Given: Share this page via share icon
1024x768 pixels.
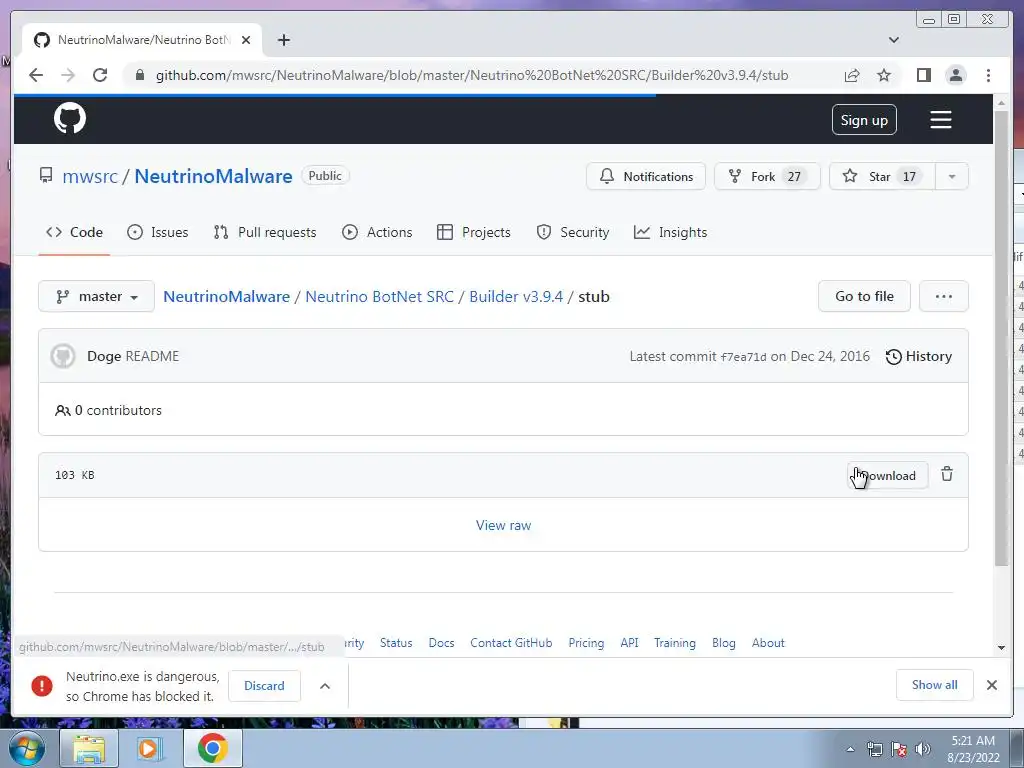Looking at the screenshot, I should 852,75.
